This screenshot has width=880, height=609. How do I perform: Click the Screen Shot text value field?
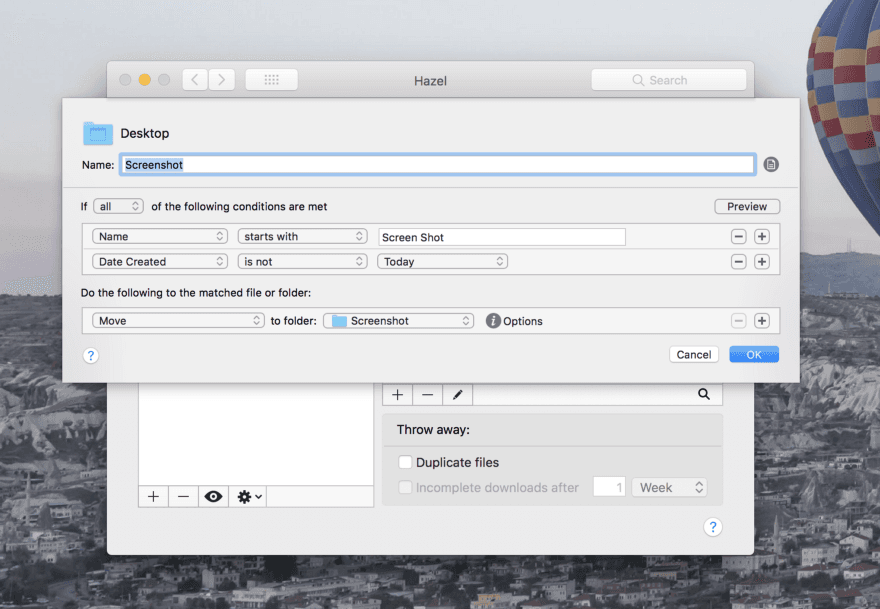tap(502, 237)
